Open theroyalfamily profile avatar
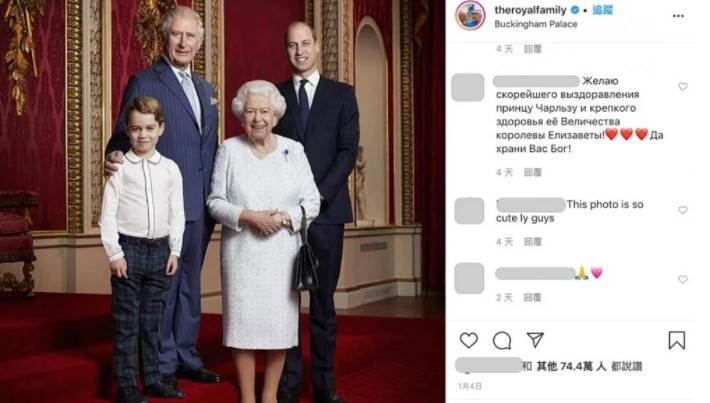Viewport: 710px width, 403px height. click(470, 15)
